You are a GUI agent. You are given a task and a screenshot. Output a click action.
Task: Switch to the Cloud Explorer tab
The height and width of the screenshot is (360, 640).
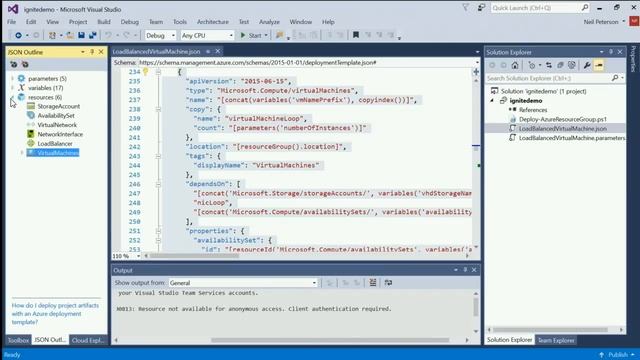88,340
